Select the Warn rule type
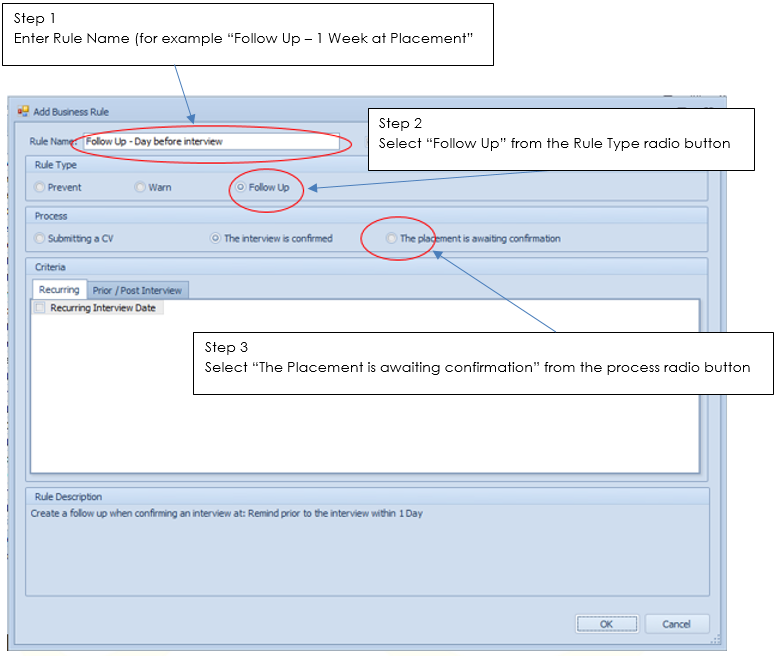The height and width of the screenshot is (656, 777). 141,187
